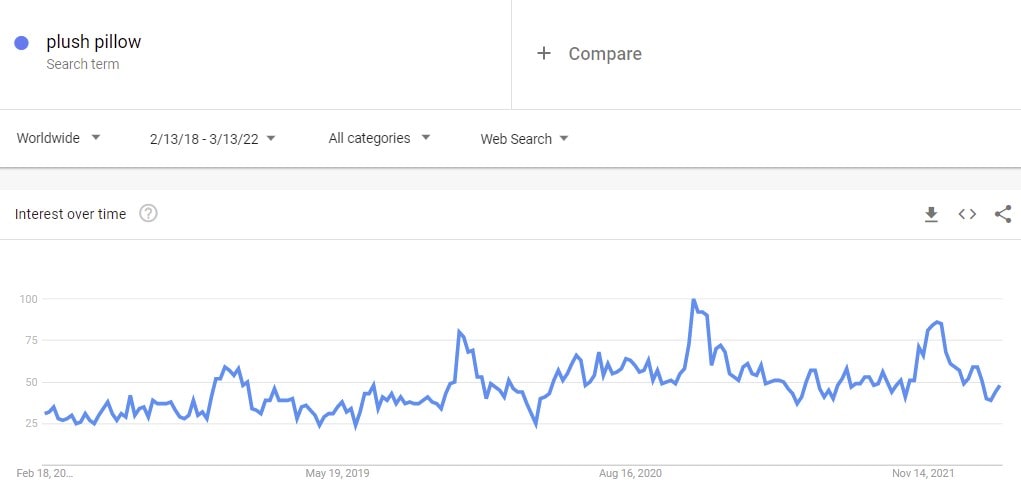
Task: Click the highest peak on the chart
Action: pyautogui.click(x=693, y=300)
